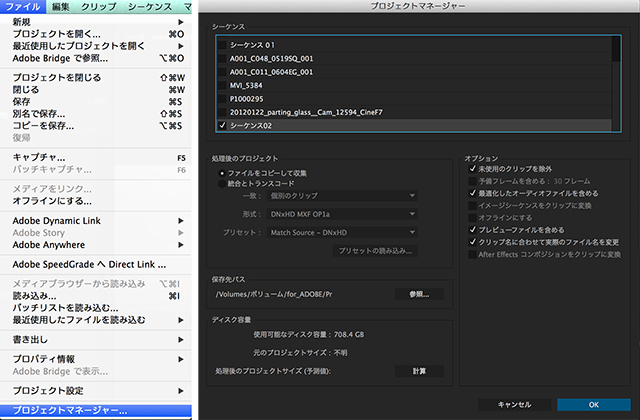The height and width of the screenshot is (420, 640).
Task: Select Adobe Bridge で参照... menu item
Action: point(96,58)
